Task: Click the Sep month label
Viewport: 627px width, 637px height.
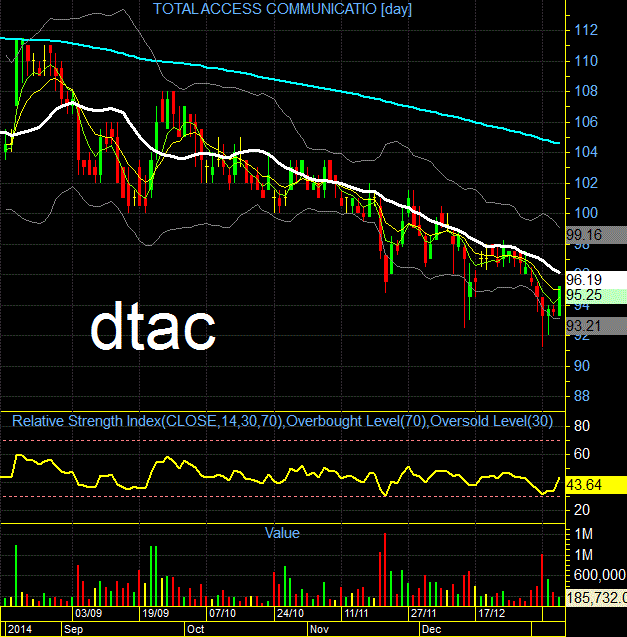Action: click(74, 629)
